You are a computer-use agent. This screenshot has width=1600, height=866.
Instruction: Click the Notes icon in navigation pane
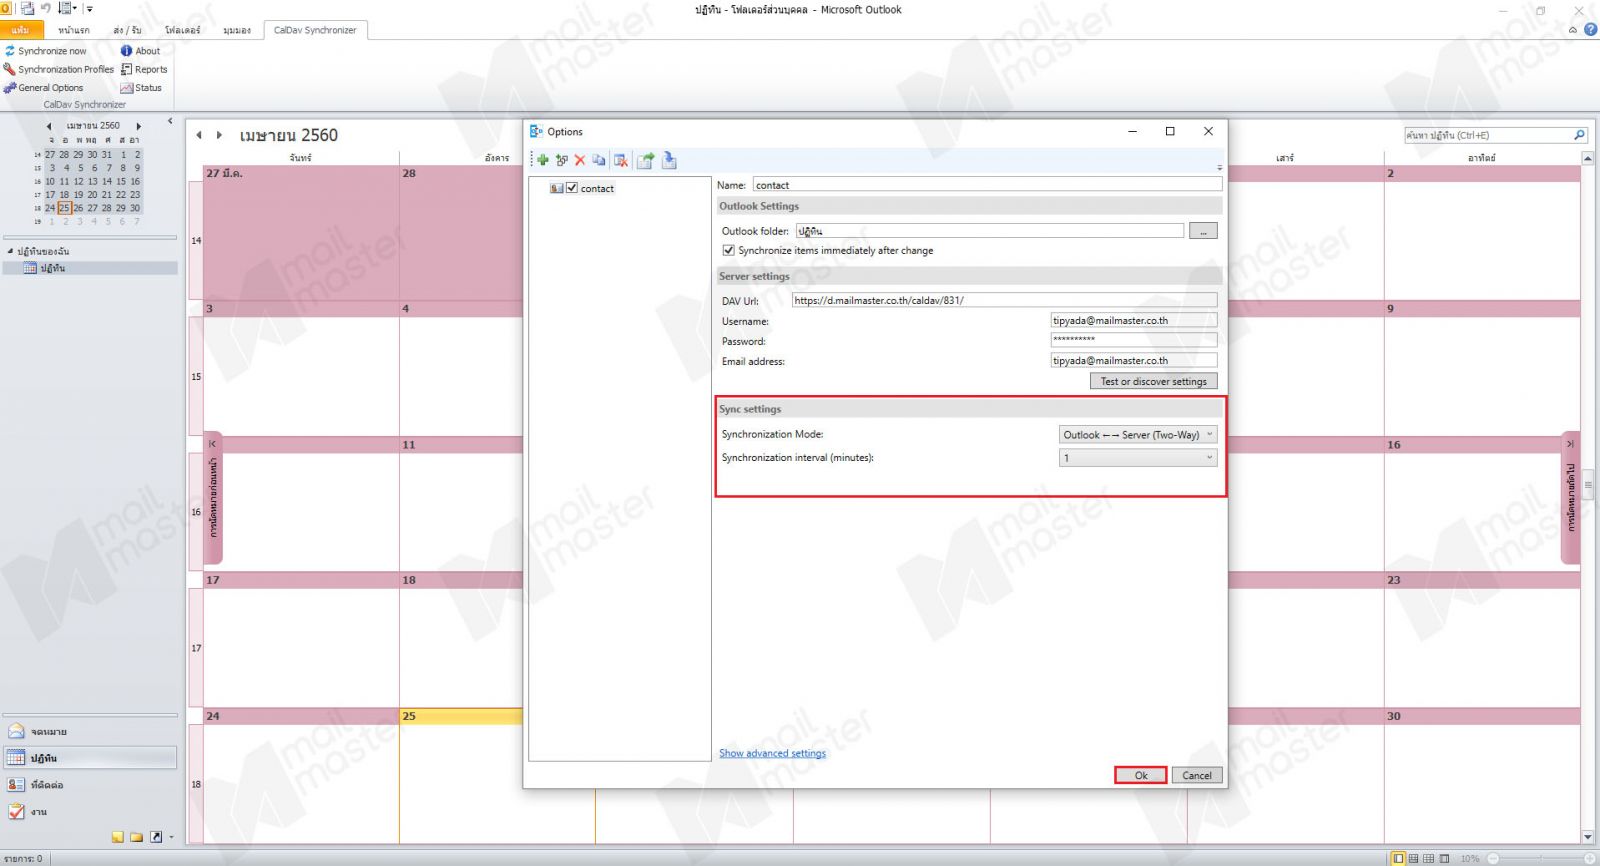tap(118, 837)
